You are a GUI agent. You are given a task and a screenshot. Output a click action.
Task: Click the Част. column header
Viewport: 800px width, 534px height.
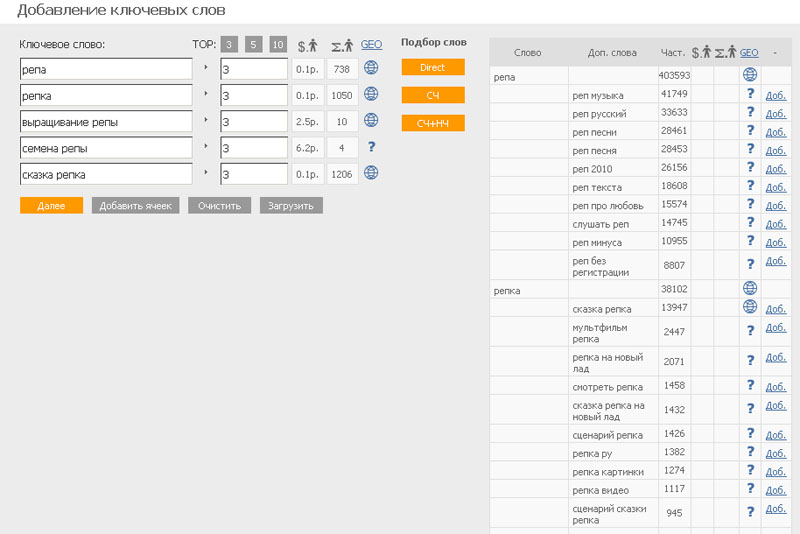673,53
